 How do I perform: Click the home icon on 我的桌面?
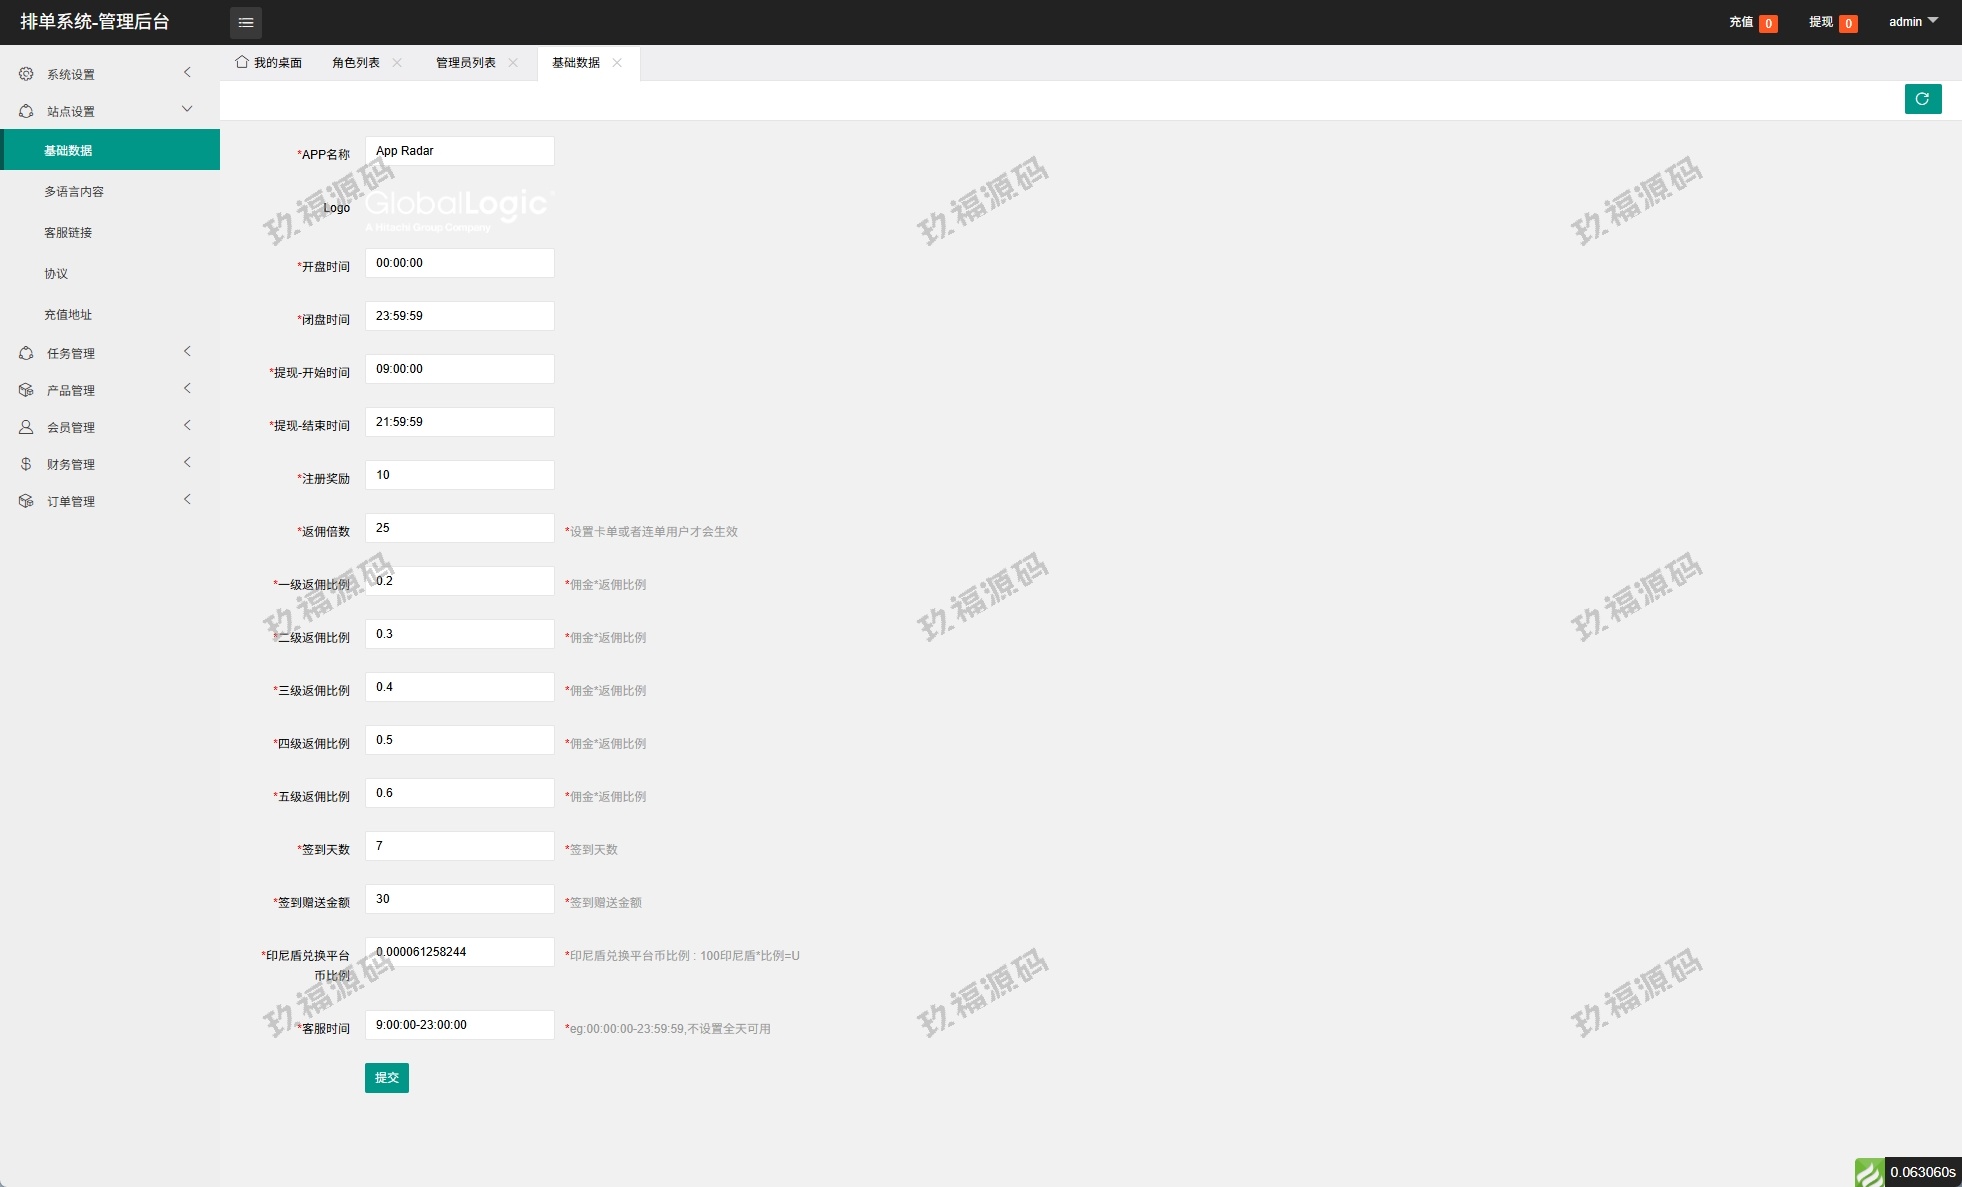tap(242, 62)
